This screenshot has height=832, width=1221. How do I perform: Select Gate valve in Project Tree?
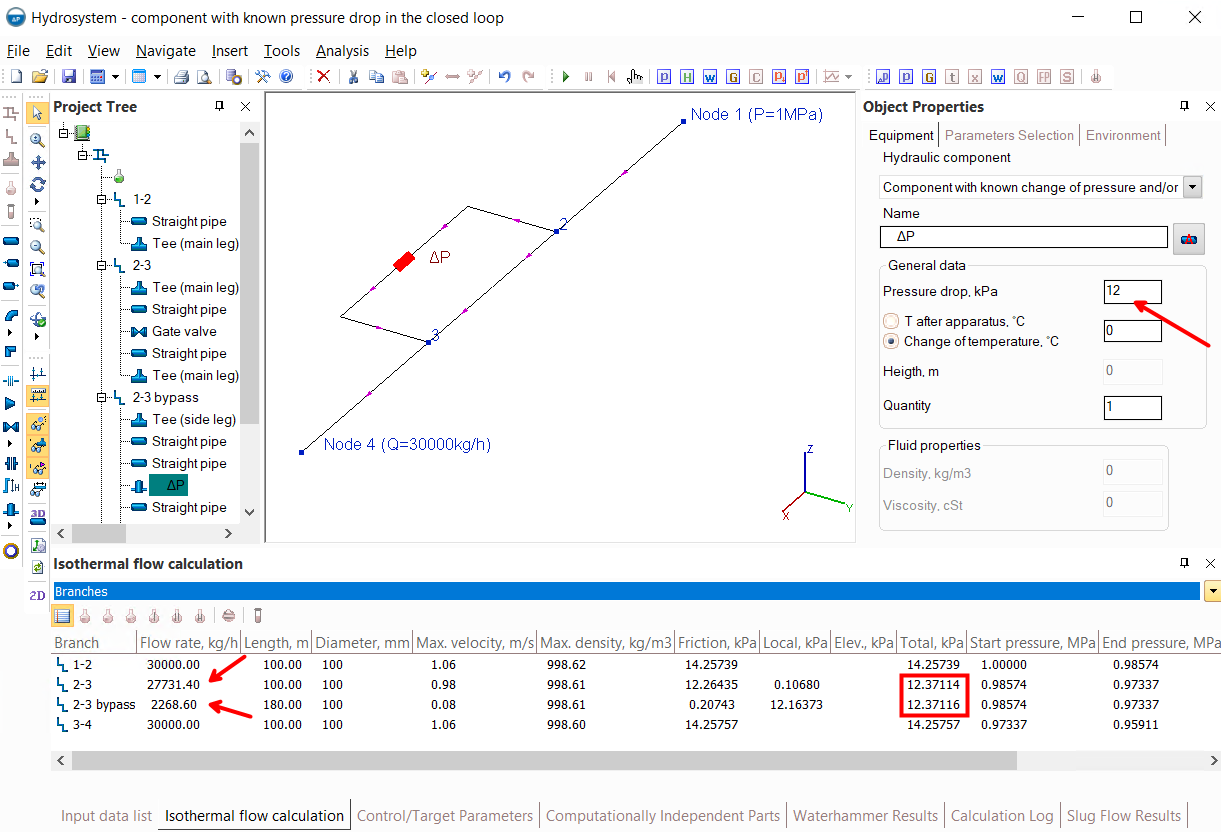pos(184,331)
